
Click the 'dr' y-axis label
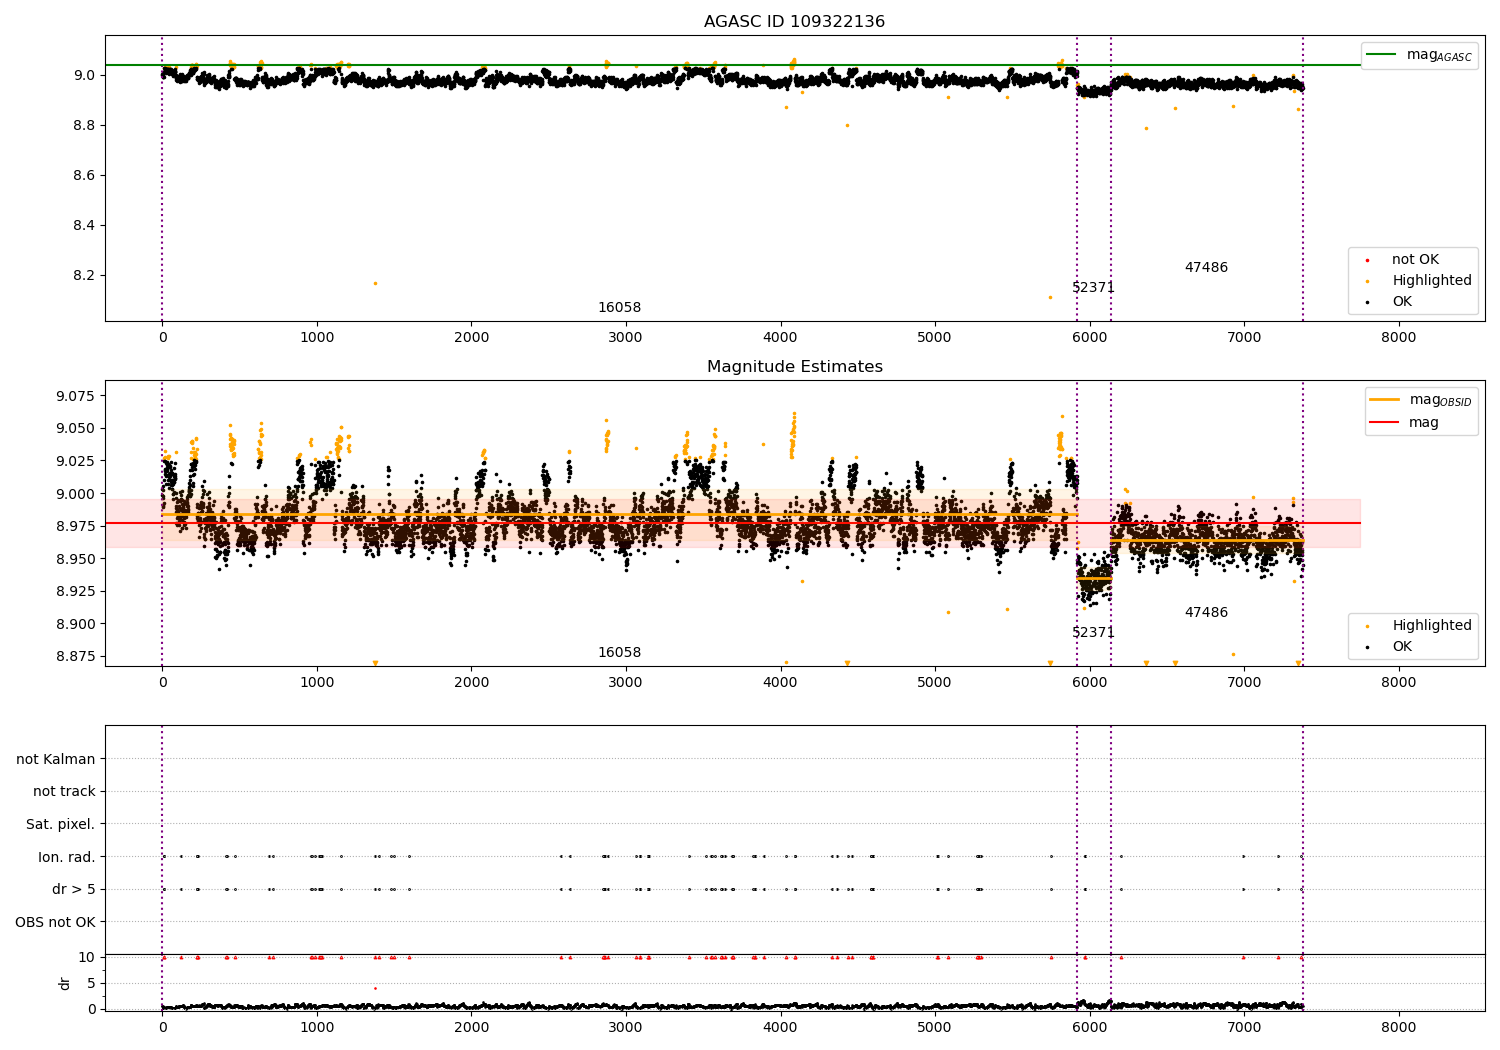tap(65, 983)
